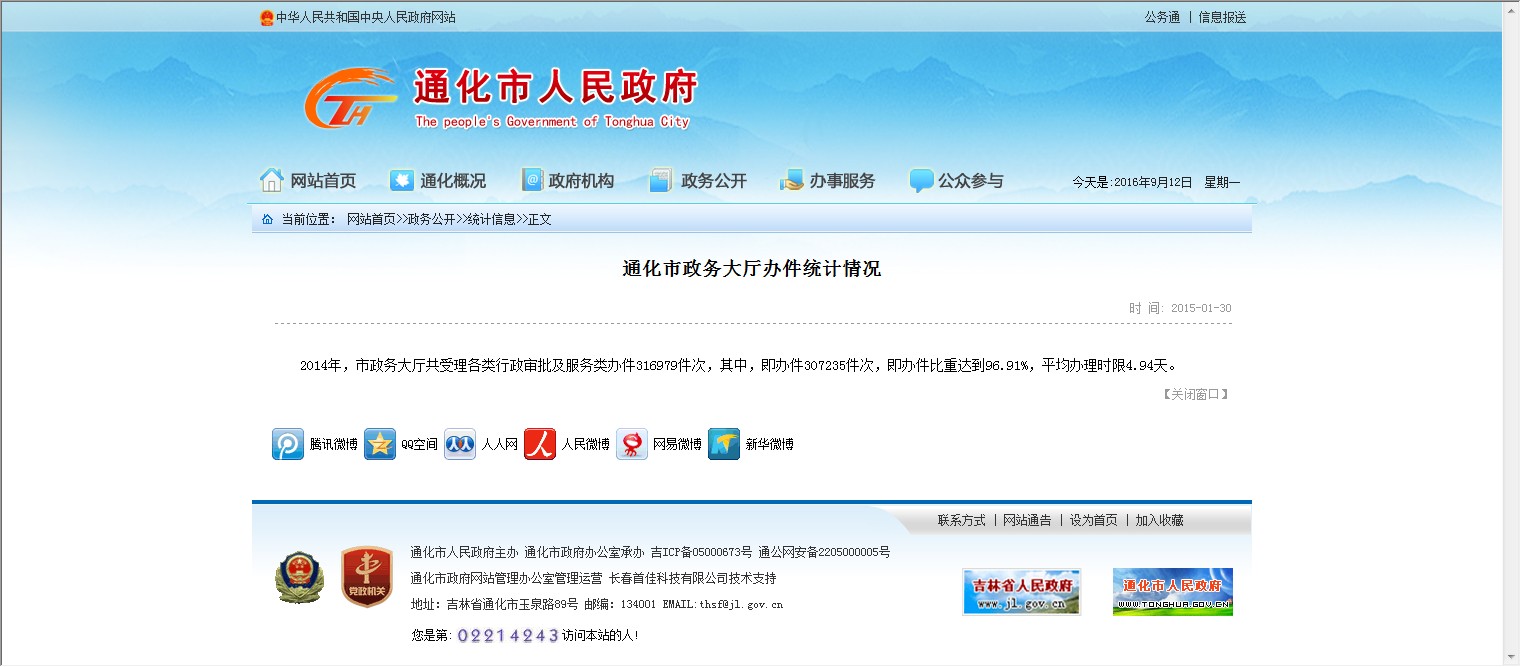
Task: Click the 设为首页 footer link
Action: coord(1093,520)
